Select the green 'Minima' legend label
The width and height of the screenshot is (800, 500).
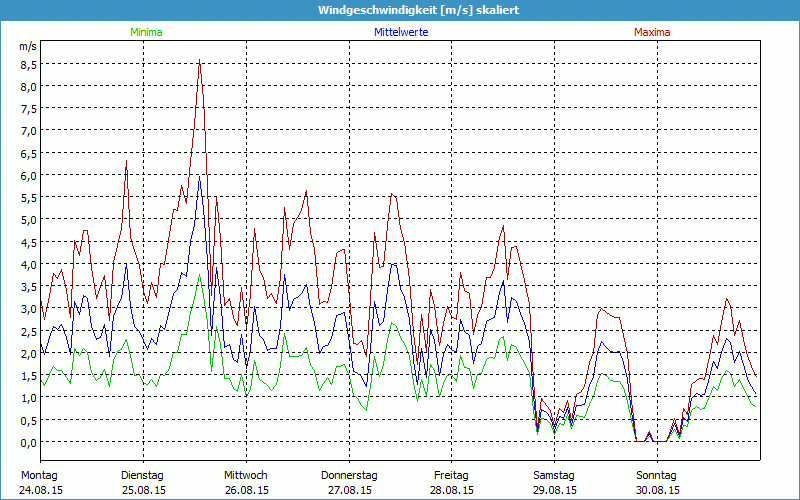point(146,32)
